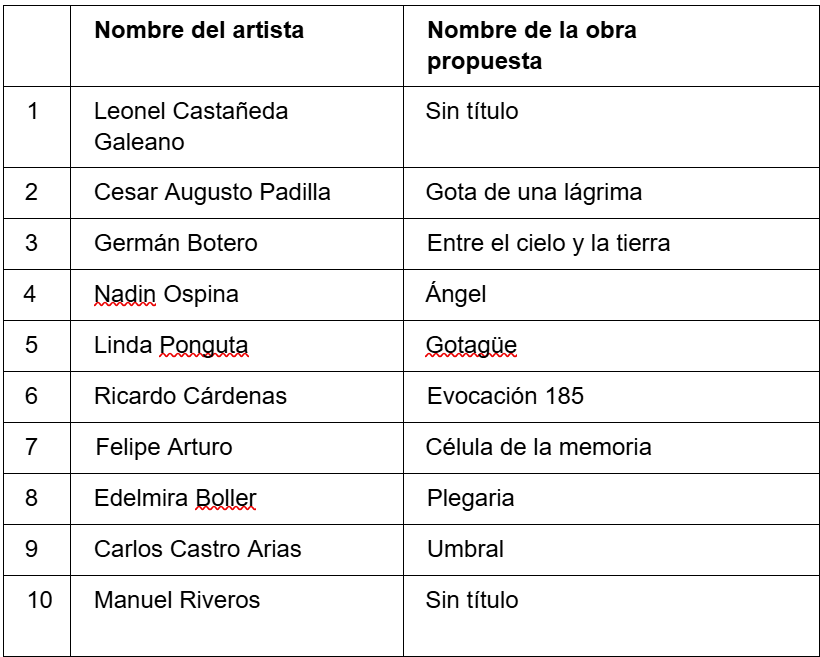Click the misspelled word Nadin

(x=125, y=294)
